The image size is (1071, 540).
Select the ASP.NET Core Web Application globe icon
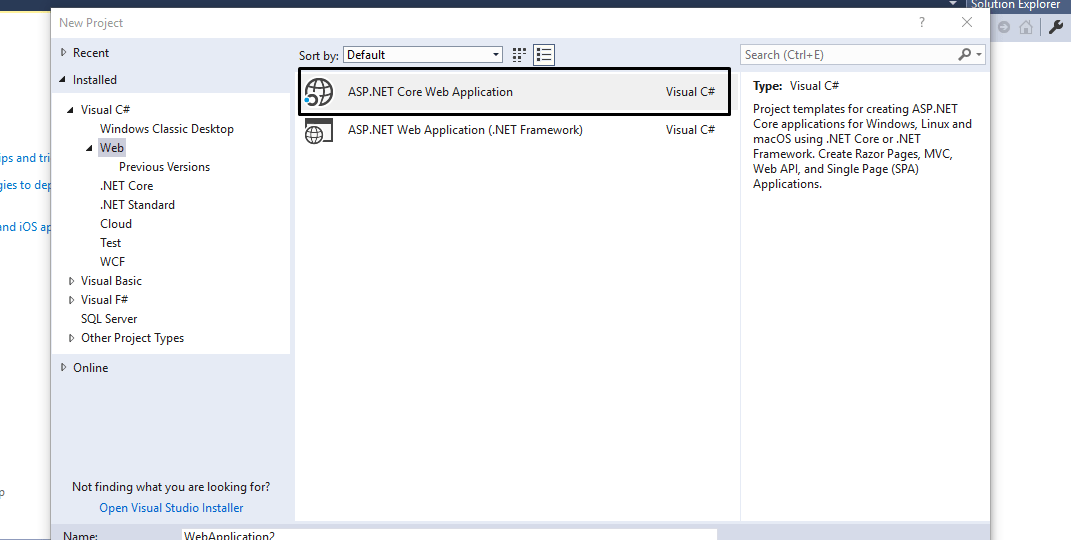pos(318,92)
